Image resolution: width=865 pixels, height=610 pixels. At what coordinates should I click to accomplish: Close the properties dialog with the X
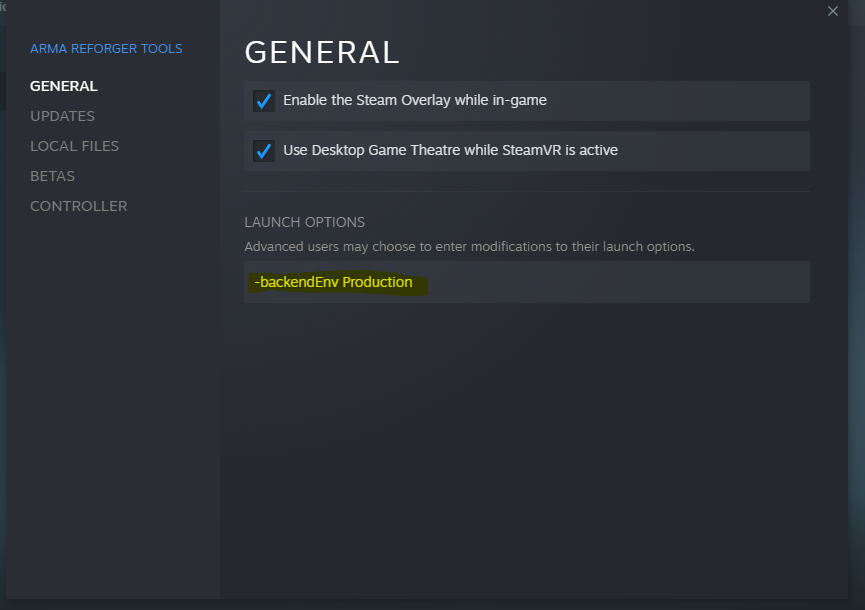click(x=832, y=11)
